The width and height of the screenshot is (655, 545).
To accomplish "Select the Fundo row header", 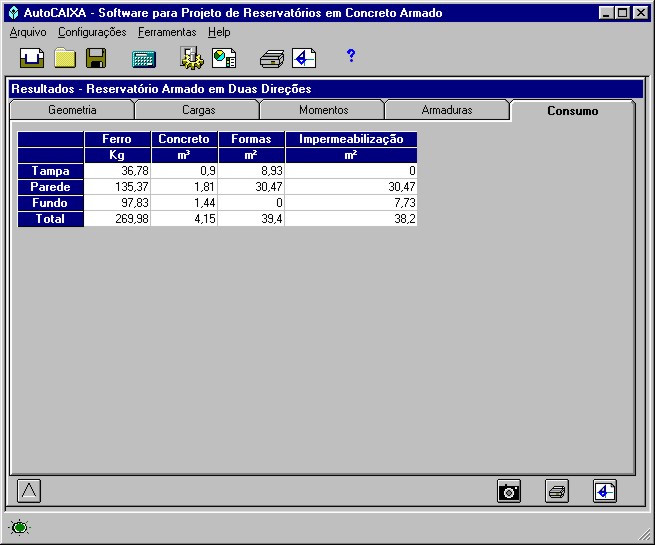I will coord(51,203).
